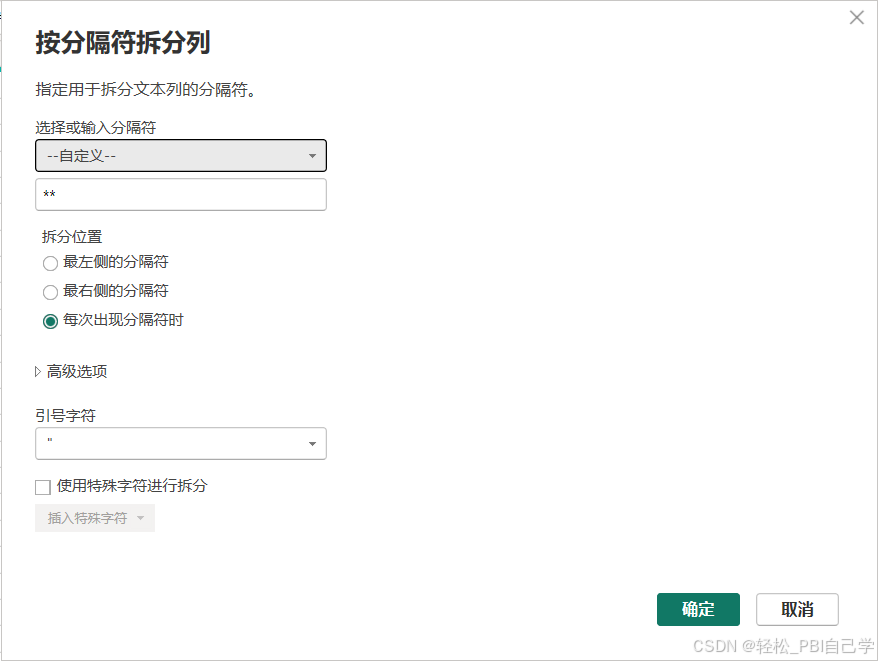Open the 引号字符 dropdown

coord(181,444)
